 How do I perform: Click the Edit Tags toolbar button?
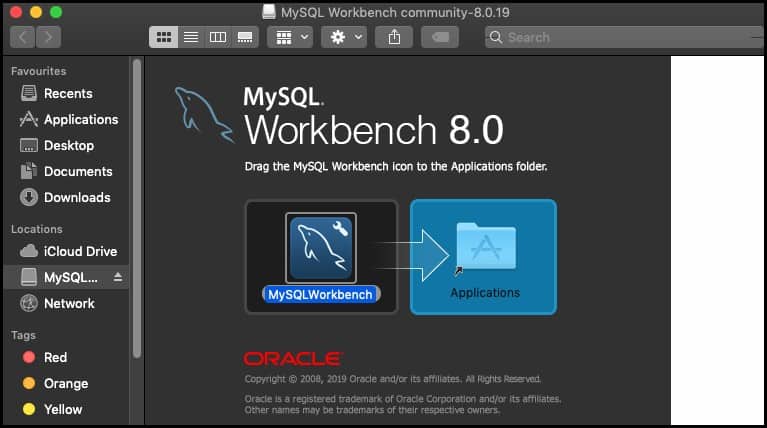440,37
